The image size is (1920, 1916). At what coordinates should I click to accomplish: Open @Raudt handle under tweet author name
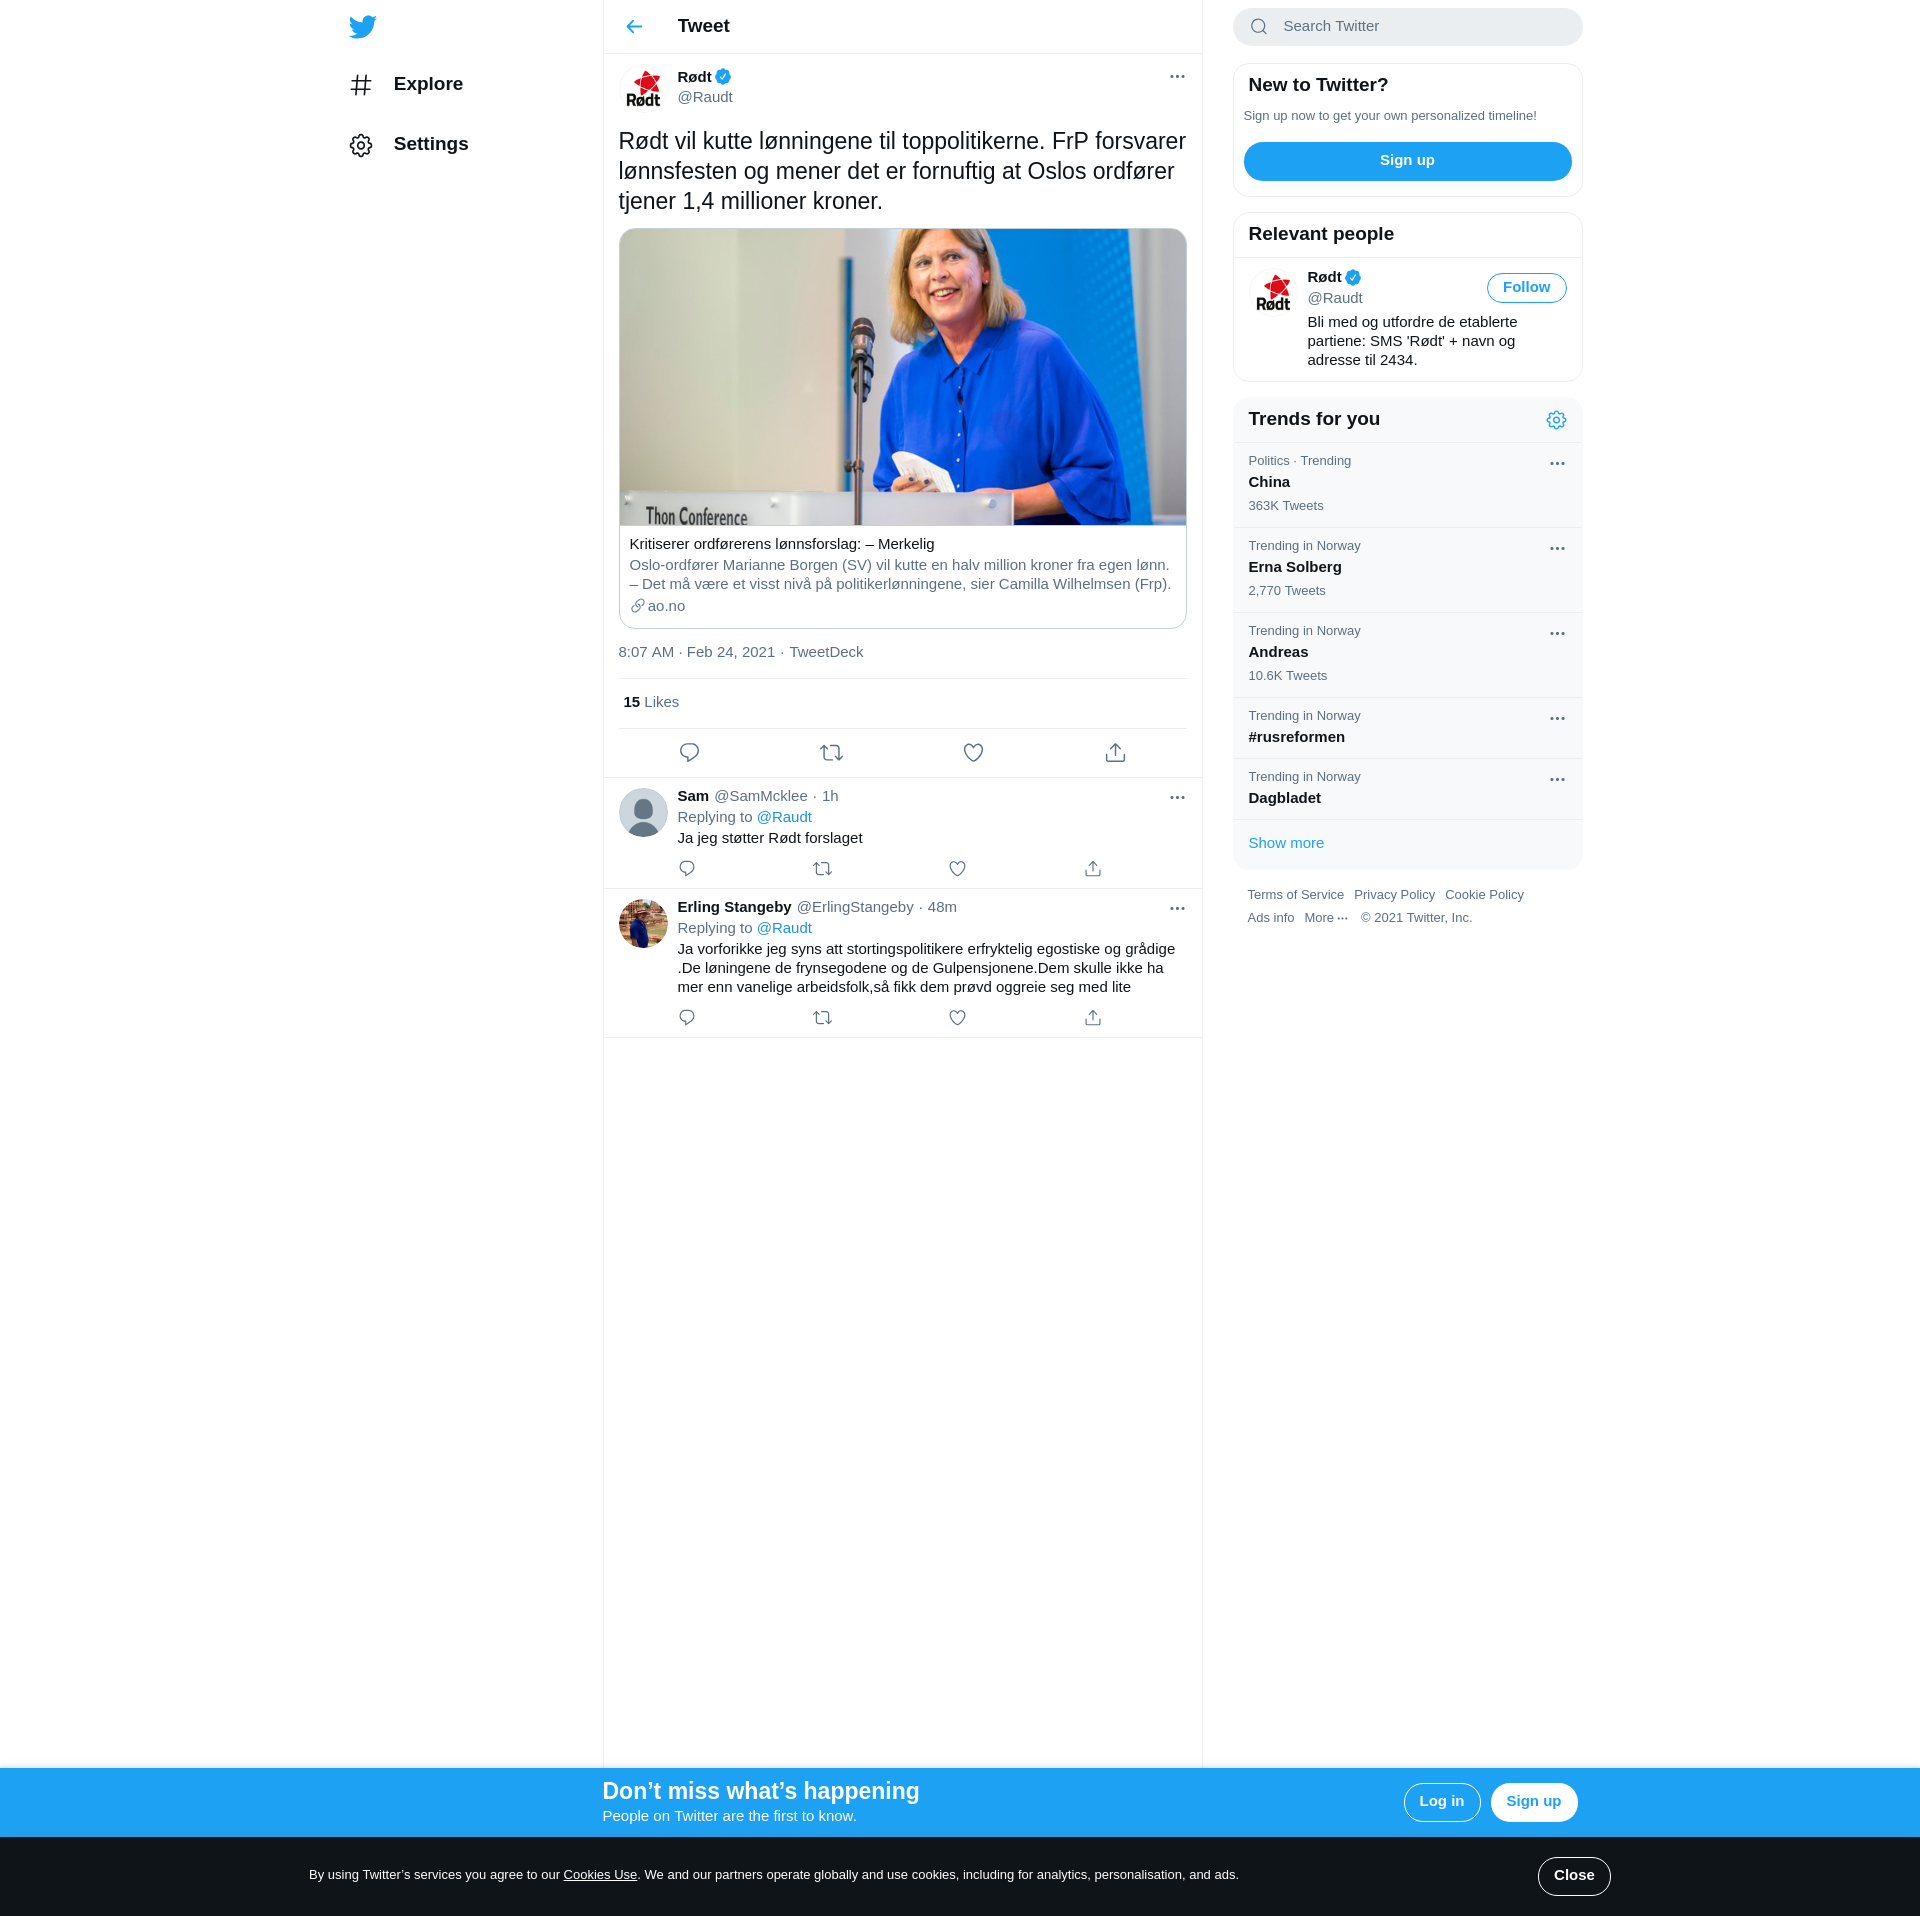705,97
